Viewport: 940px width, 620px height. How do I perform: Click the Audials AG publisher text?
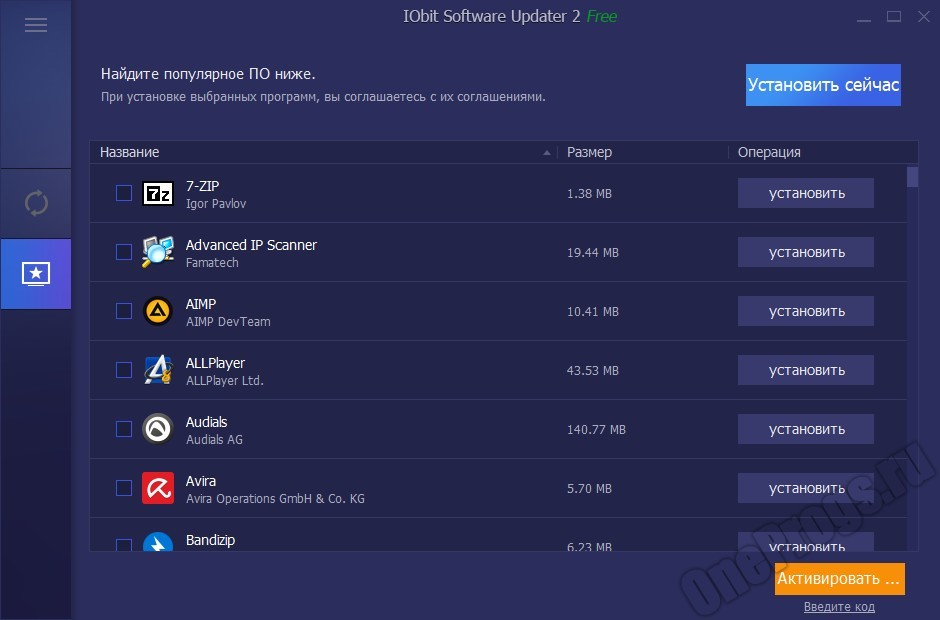pos(214,440)
